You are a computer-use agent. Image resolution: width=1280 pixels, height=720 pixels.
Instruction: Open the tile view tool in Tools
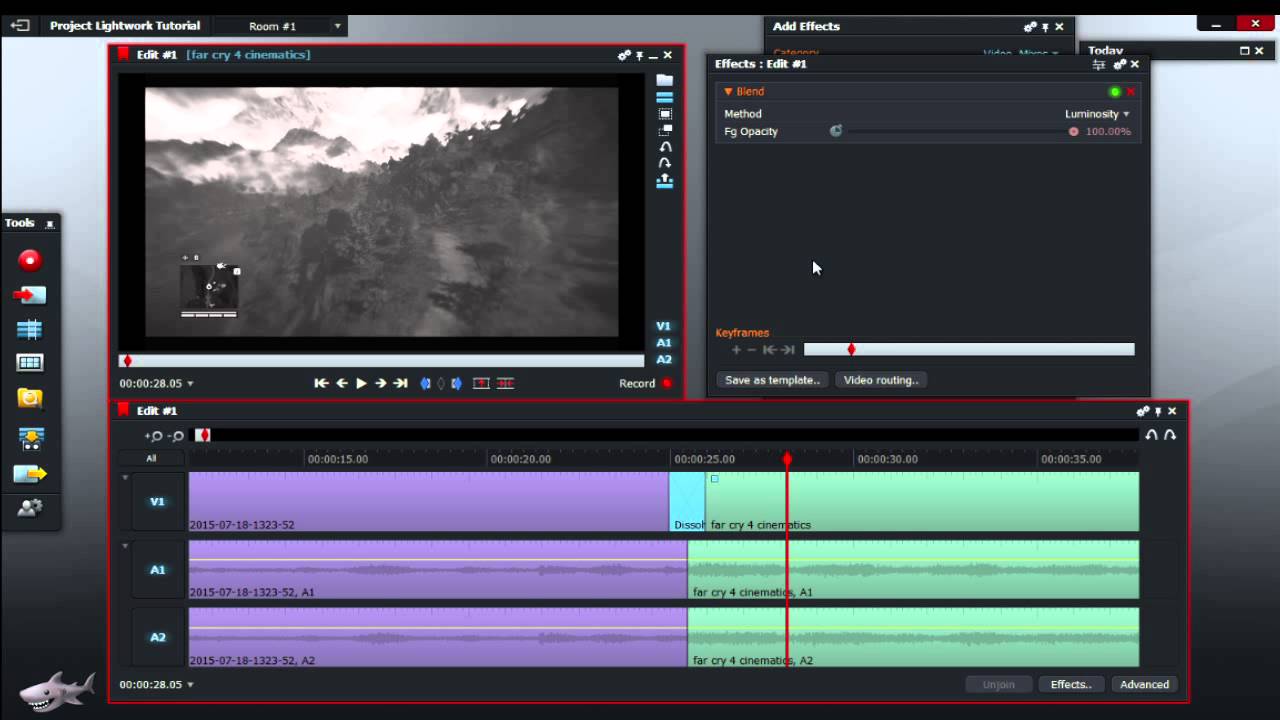(30, 363)
